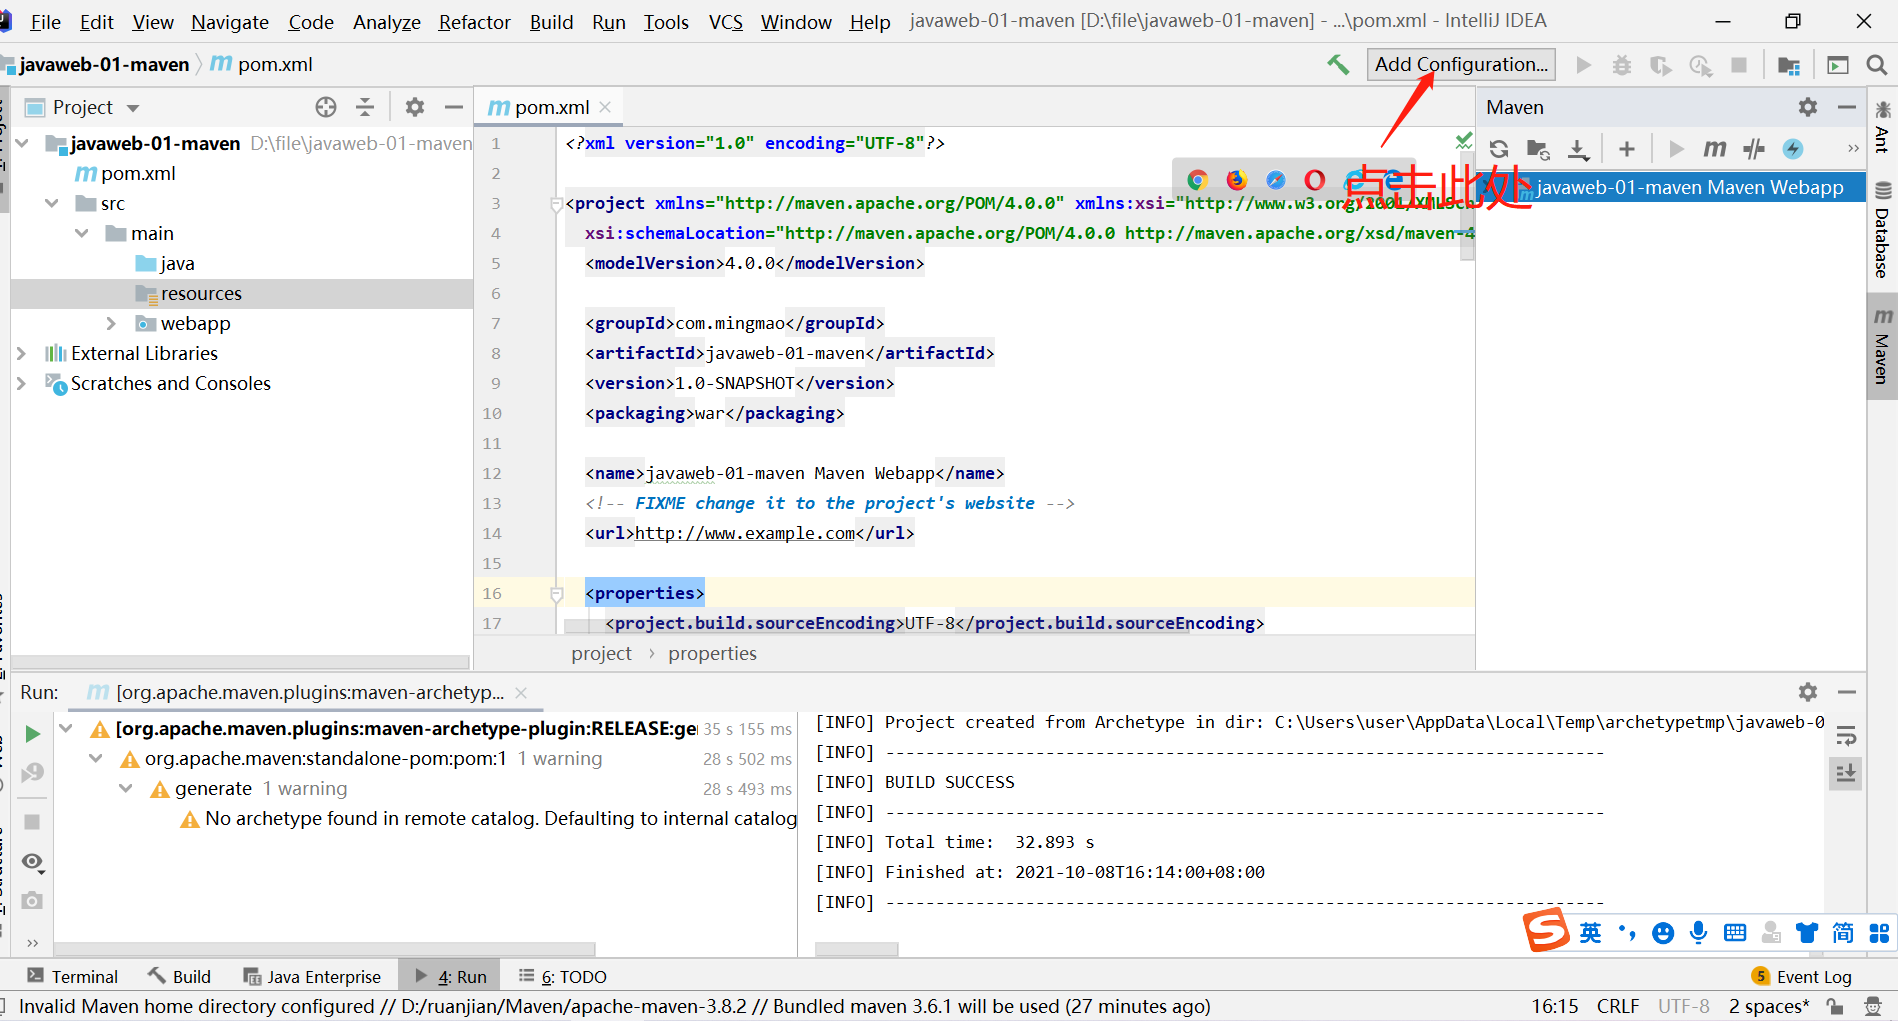Open the Event Log
Screen dimensions: 1898x1021
(x=1802, y=977)
